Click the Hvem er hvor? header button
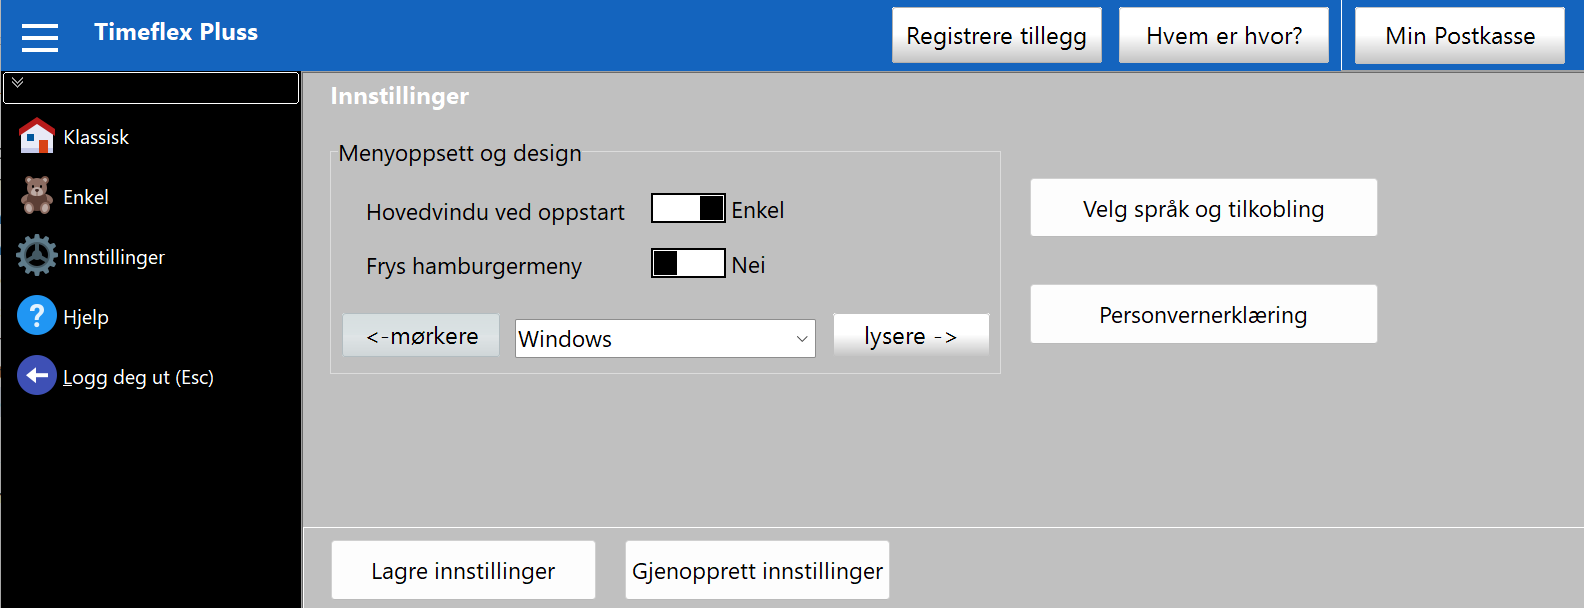The image size is (1584, 608). [1223, 36]
